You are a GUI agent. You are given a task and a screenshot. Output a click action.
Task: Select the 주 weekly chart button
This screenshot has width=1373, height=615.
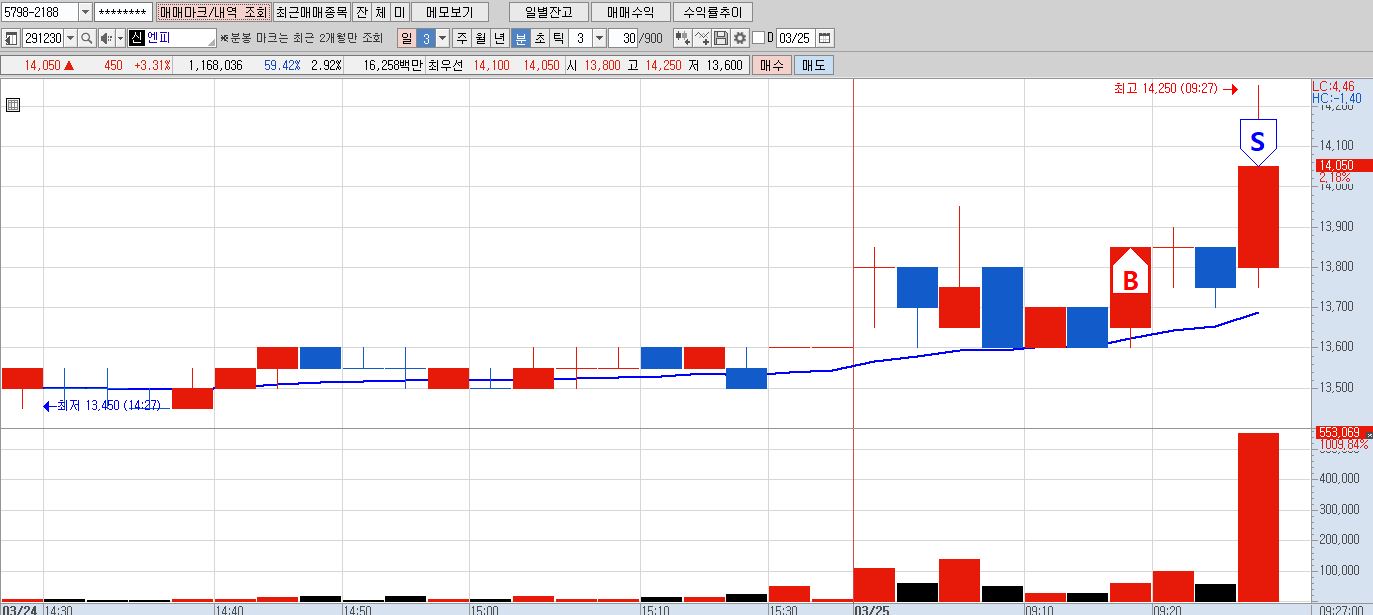point(461,38)
